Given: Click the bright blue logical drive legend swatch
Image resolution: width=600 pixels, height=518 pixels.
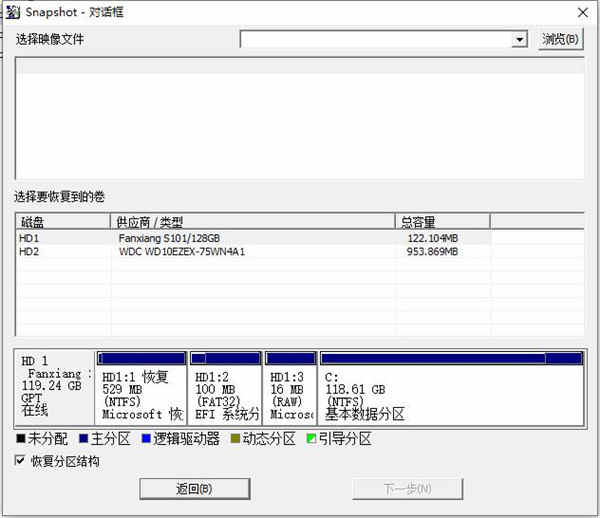Looking at the screenshot, I should point(146,438).
